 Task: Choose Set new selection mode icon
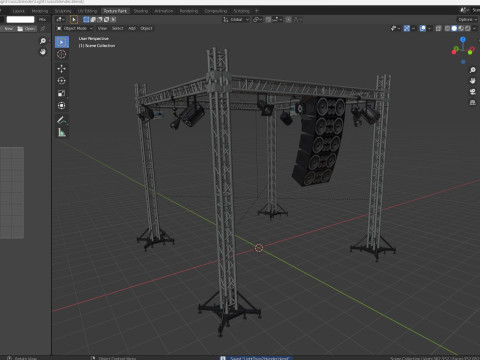tap(86, 20)
